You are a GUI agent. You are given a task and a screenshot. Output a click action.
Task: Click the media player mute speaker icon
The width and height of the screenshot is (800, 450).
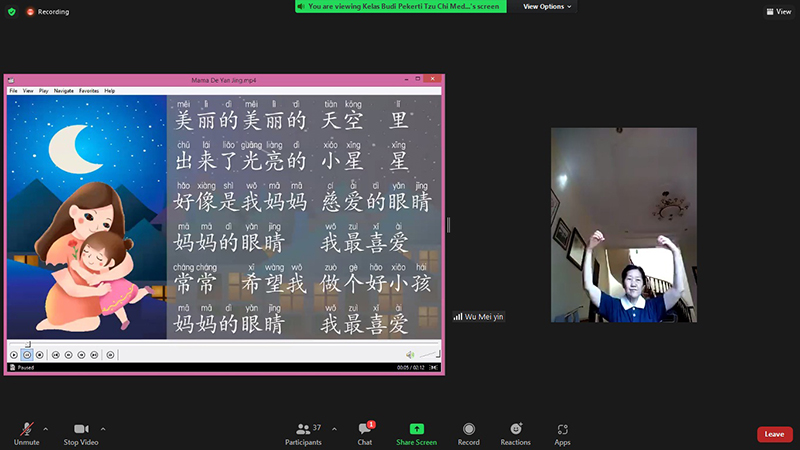click(x=410, y=355)
